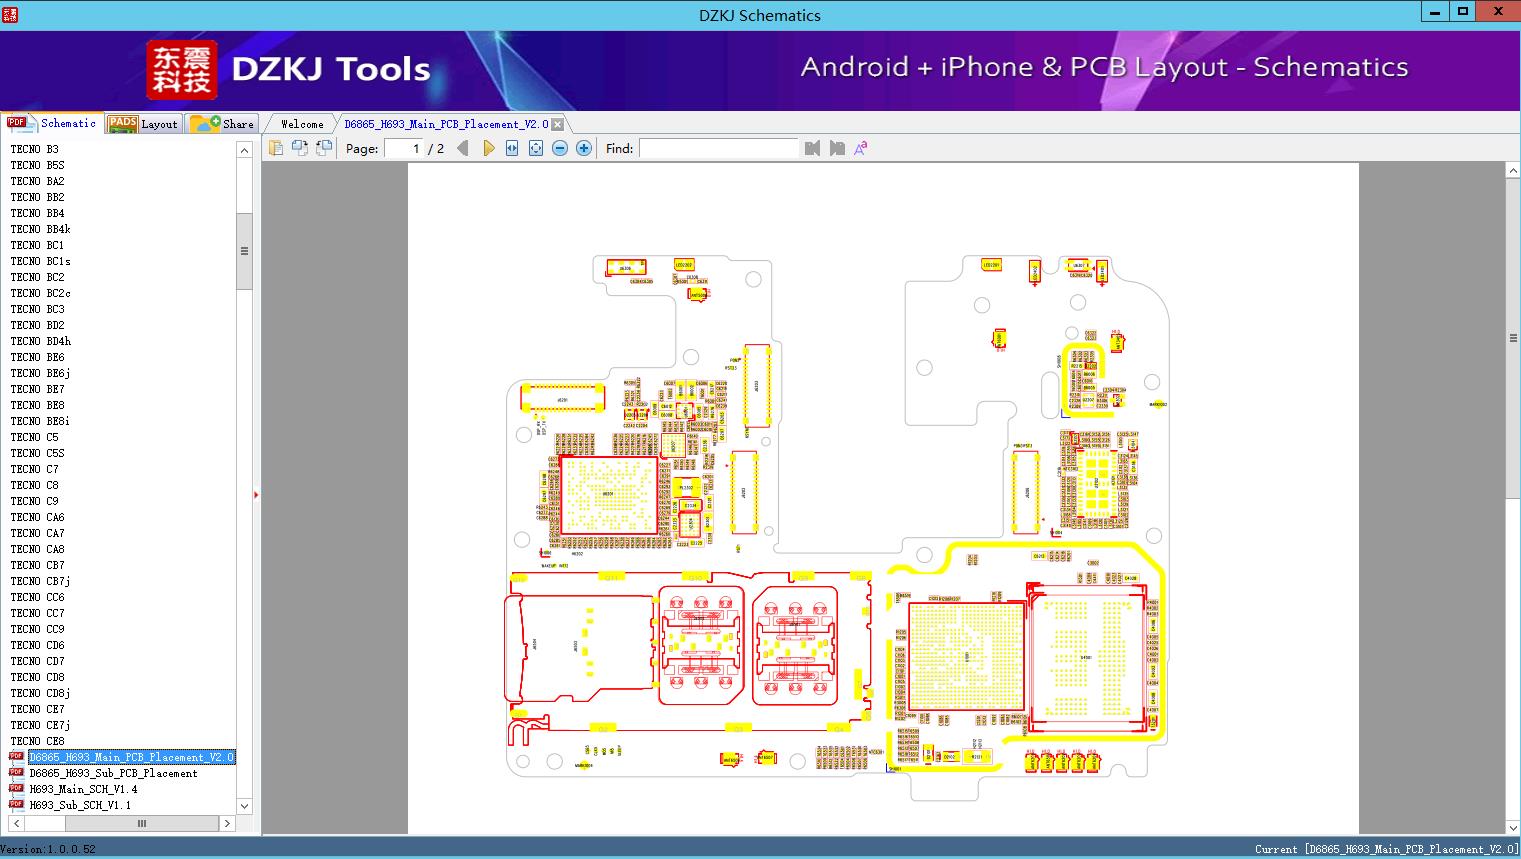This screenshot has width=1521, height=859.
Task: Open the Welcome tab
Action: [x=300, y=123]
